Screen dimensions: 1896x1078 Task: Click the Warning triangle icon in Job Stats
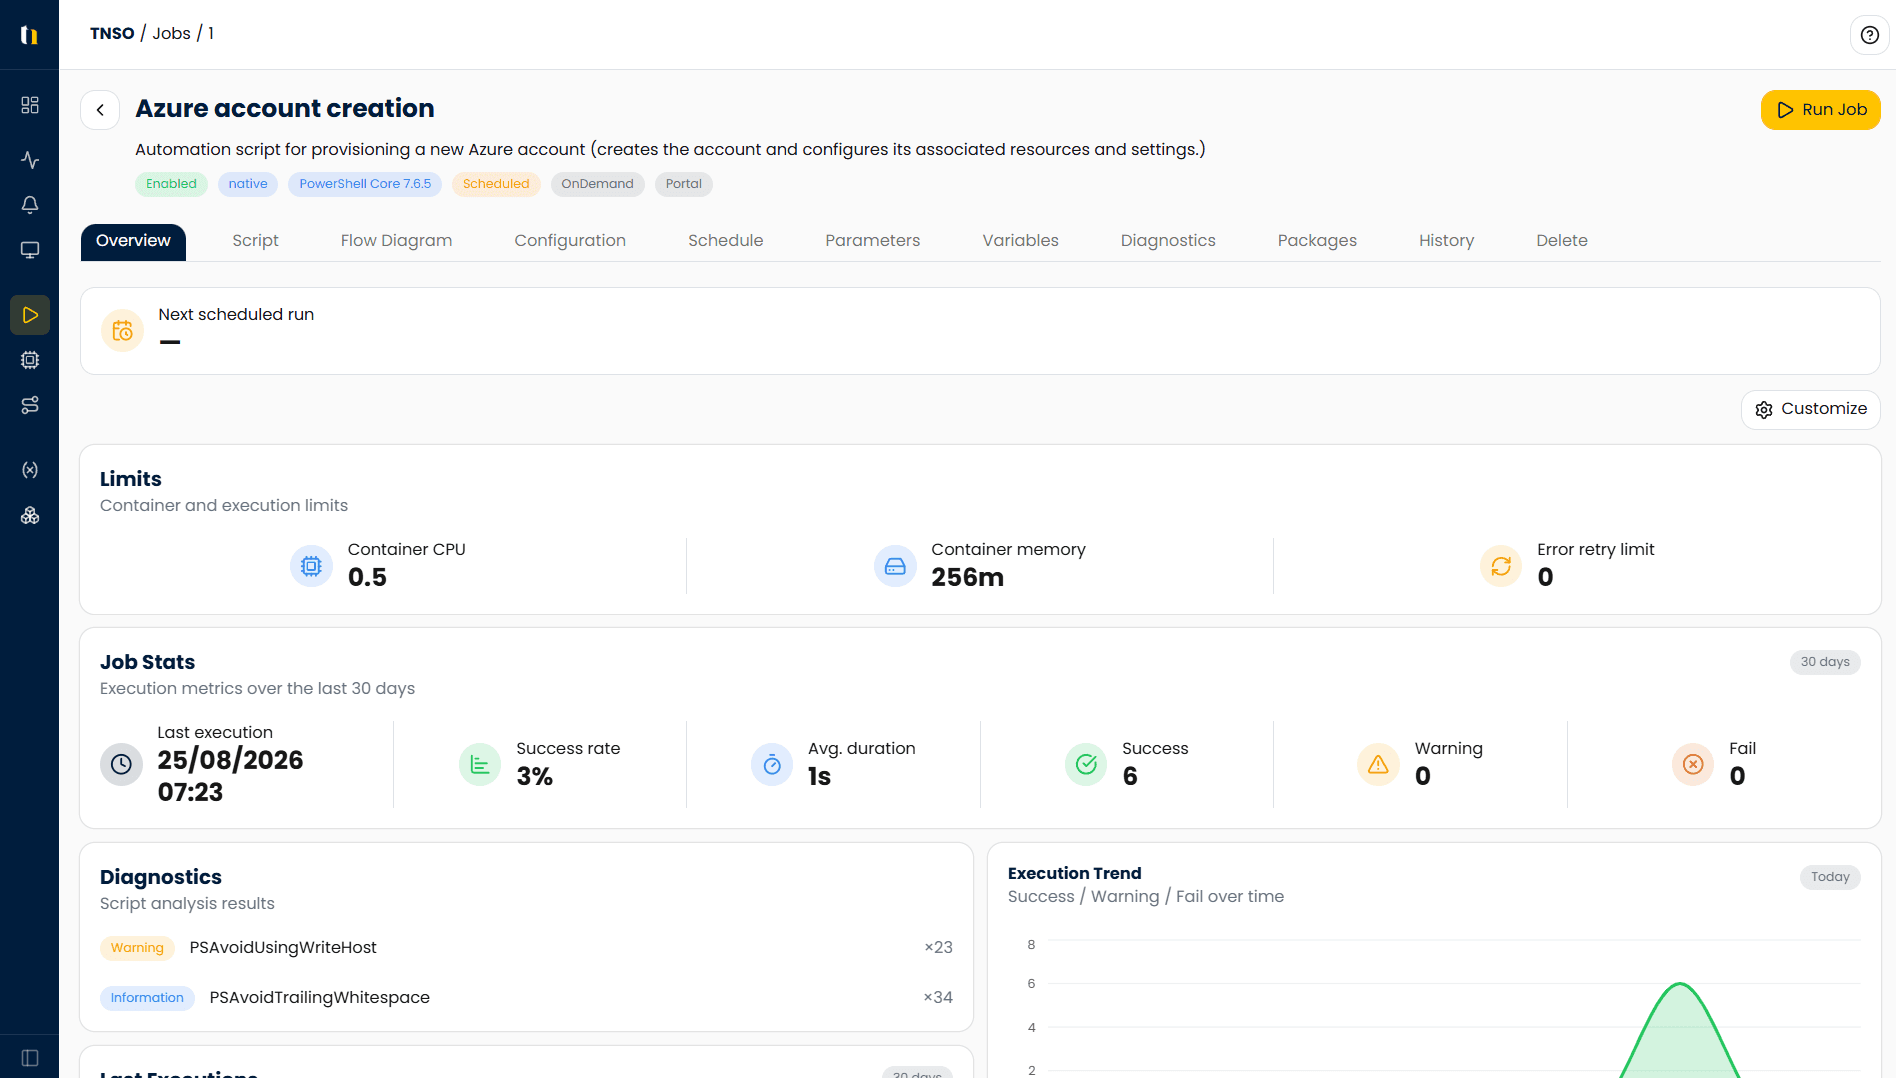[x=1378, y=765]
